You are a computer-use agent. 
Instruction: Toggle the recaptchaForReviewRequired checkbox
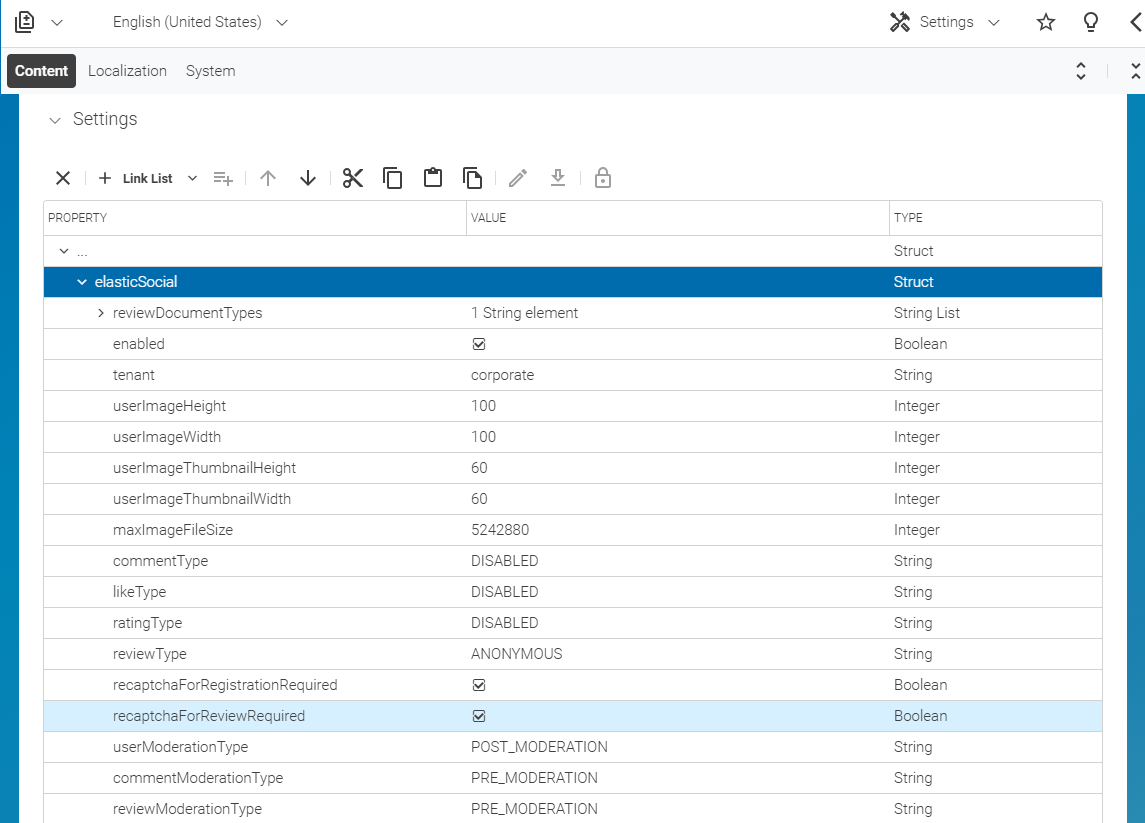[479, 715]
